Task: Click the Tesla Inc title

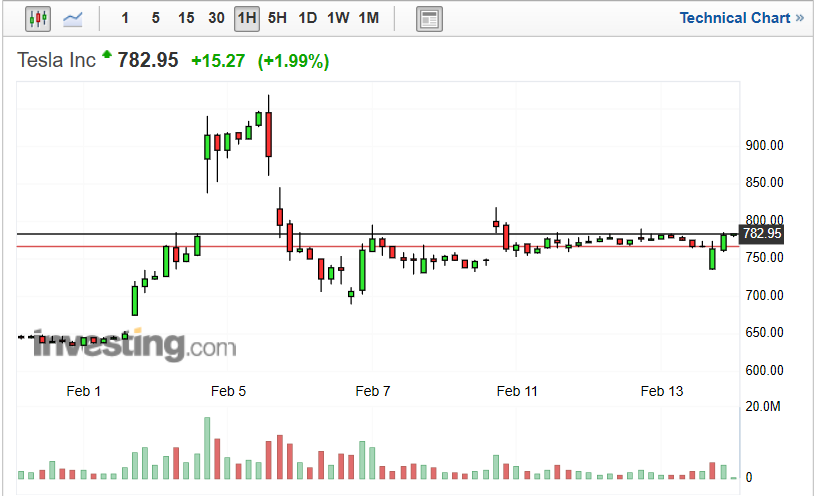Action: [x=56, y=61]
